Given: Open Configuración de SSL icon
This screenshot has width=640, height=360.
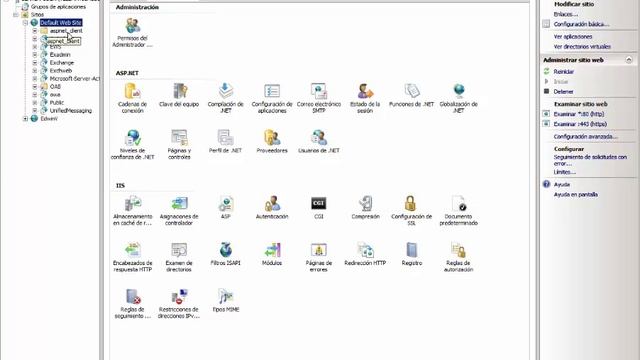Looking at the screenshot, I should click(x=411, y=203).
